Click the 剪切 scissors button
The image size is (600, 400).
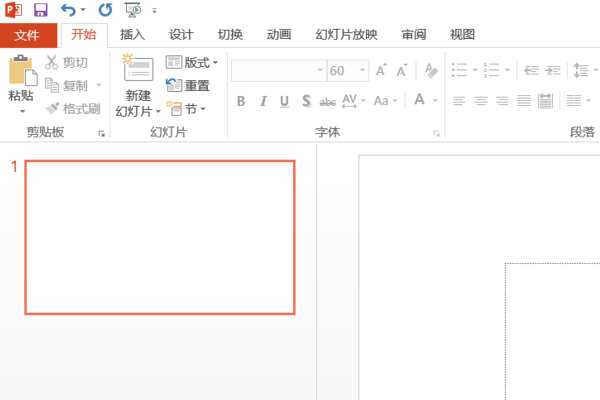(x=67, y=62)
